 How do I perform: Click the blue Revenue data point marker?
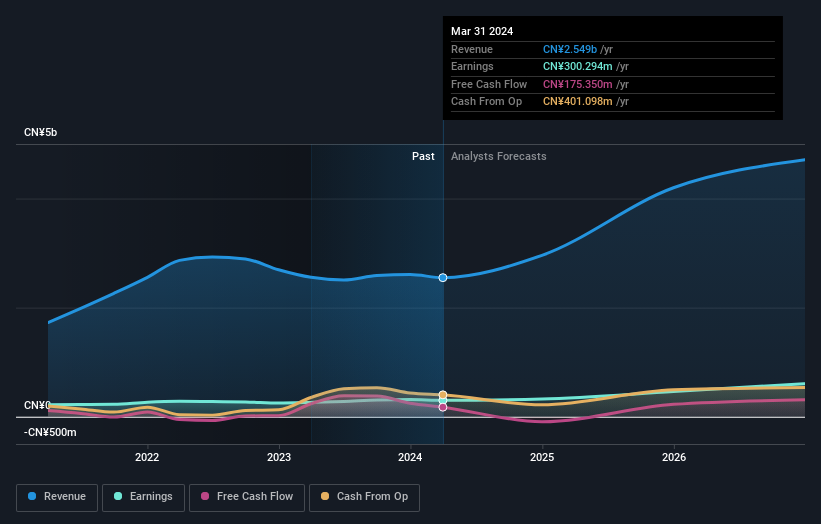pos(443,277)
